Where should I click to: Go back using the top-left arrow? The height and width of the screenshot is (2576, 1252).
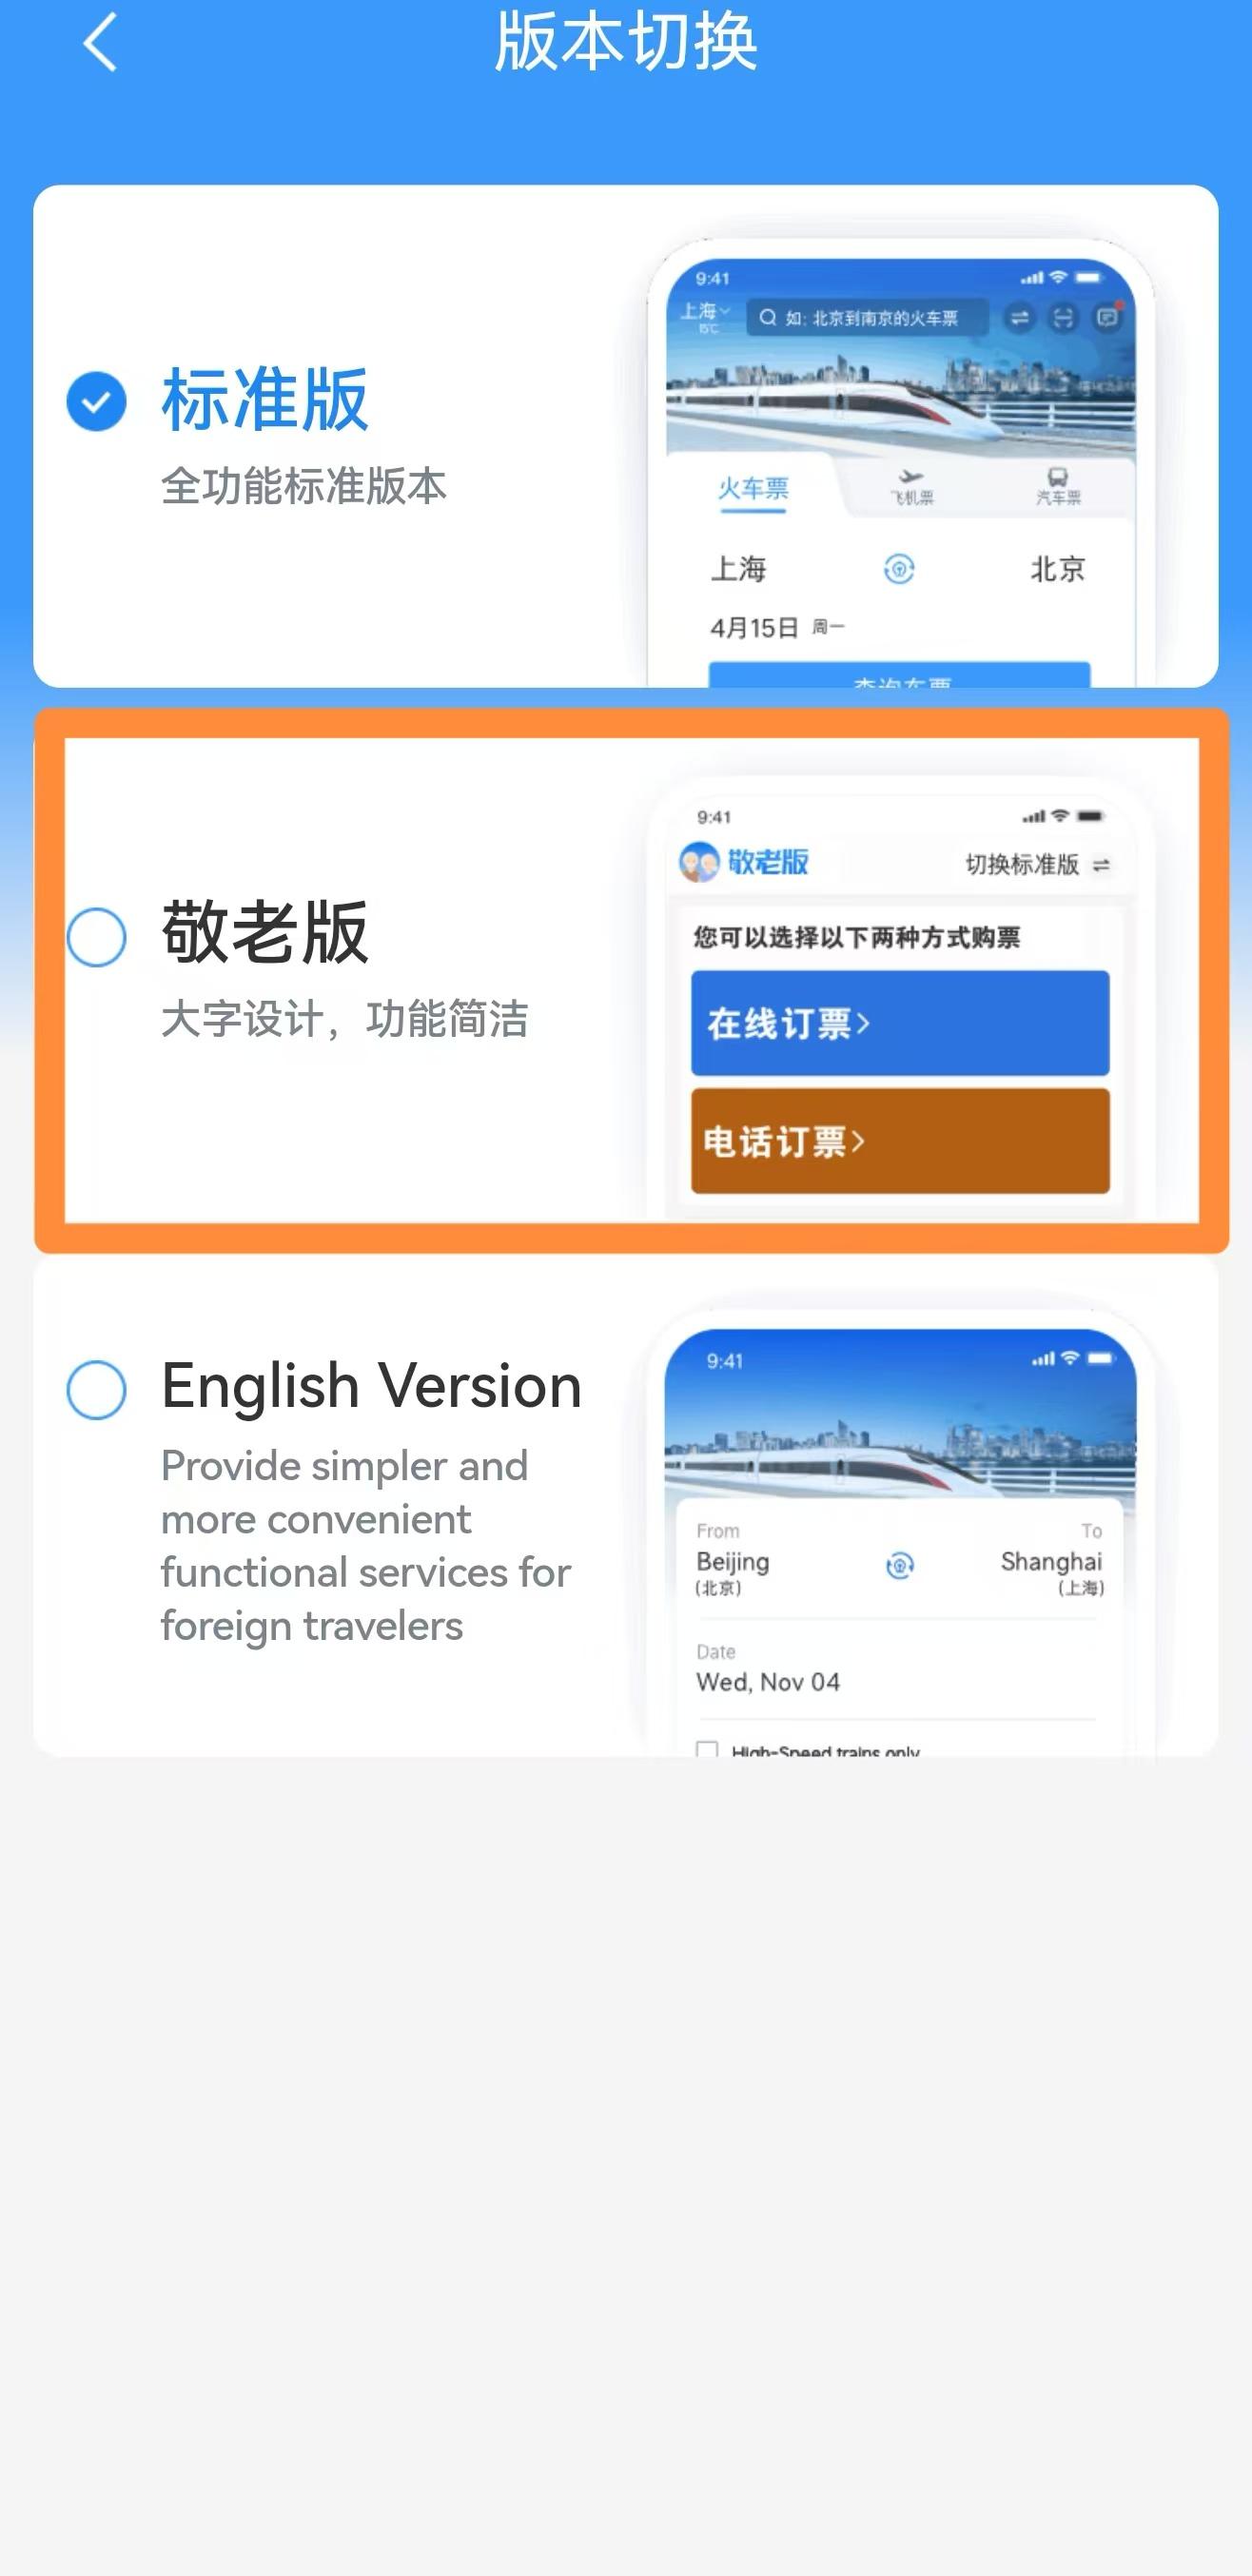[x=100, y=42]
